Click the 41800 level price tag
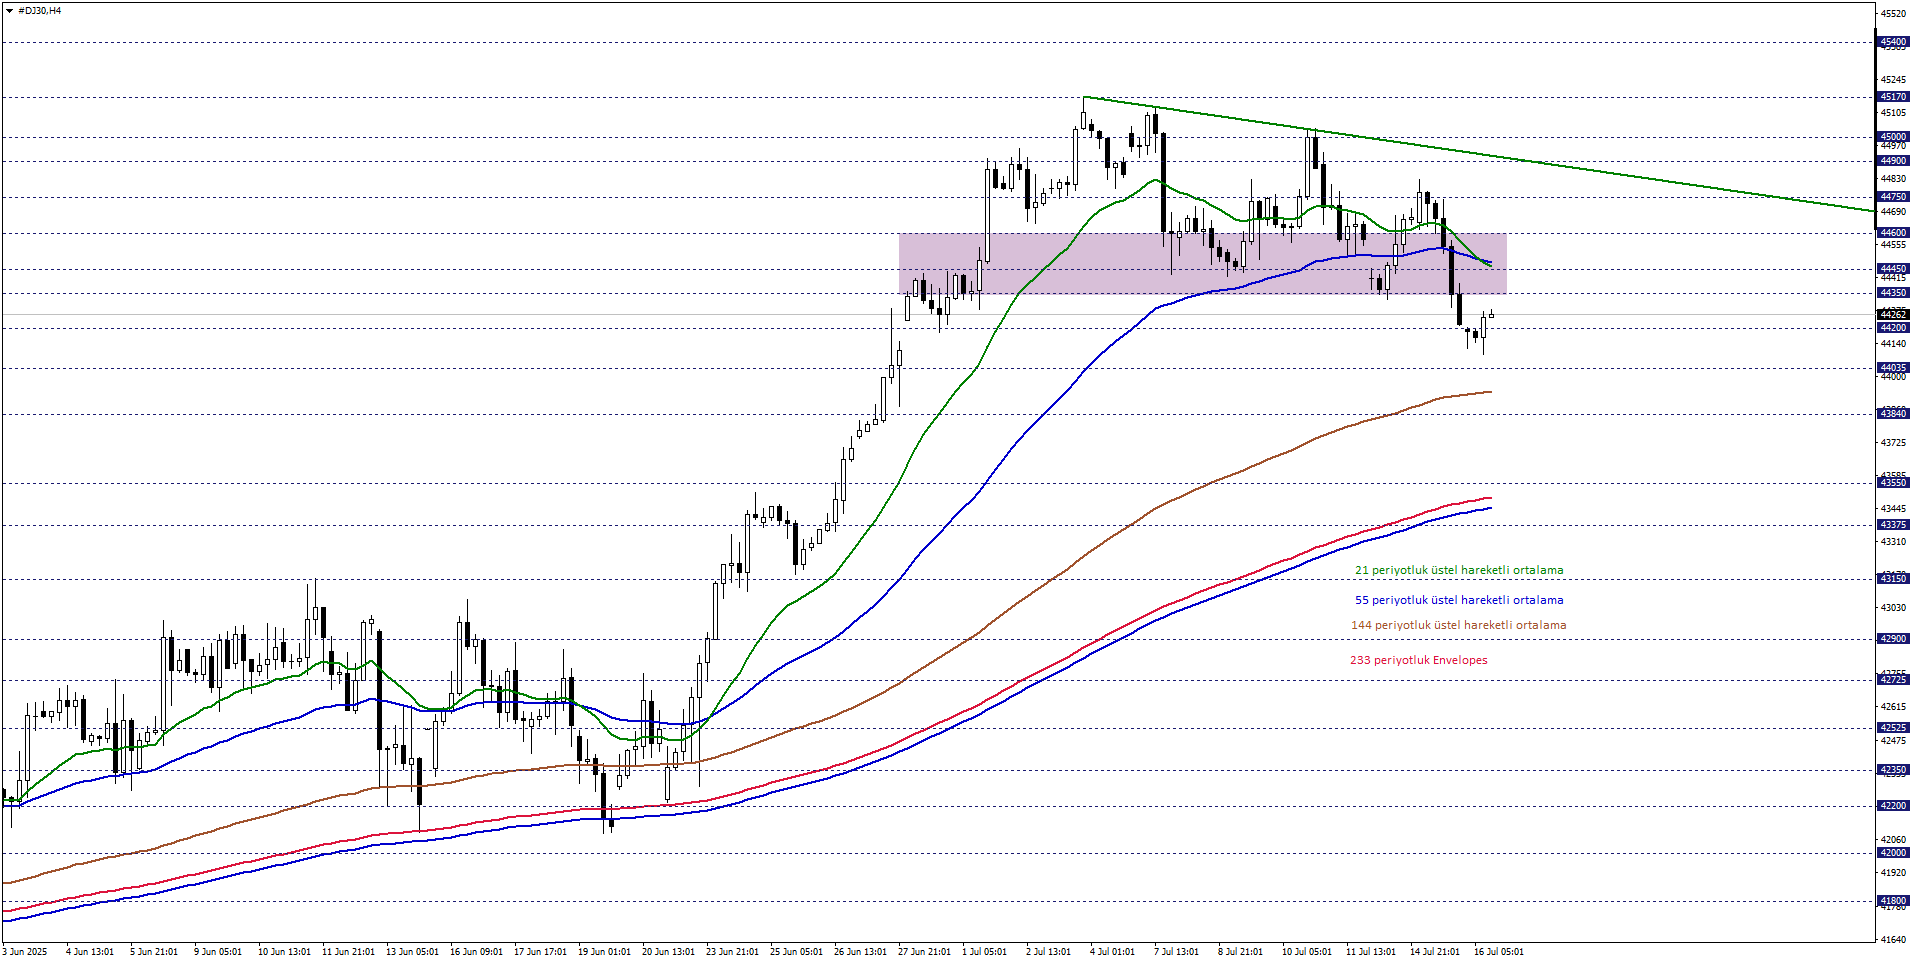The width and height of the screenshot is (1916, 963). 1892,901
